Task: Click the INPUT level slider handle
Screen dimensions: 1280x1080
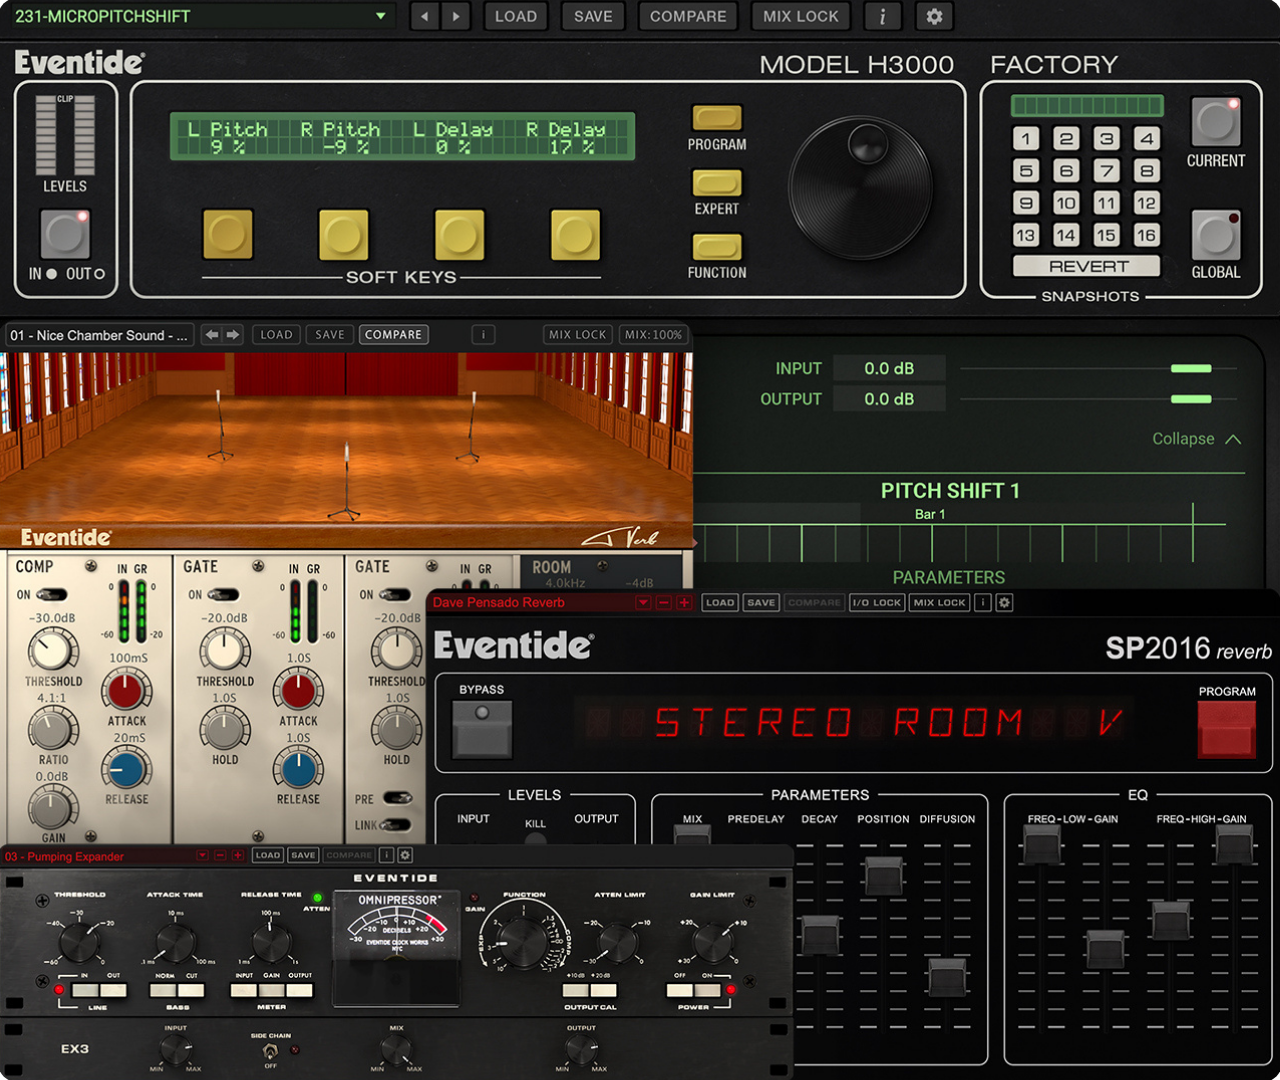Action: pos(1191,369)
